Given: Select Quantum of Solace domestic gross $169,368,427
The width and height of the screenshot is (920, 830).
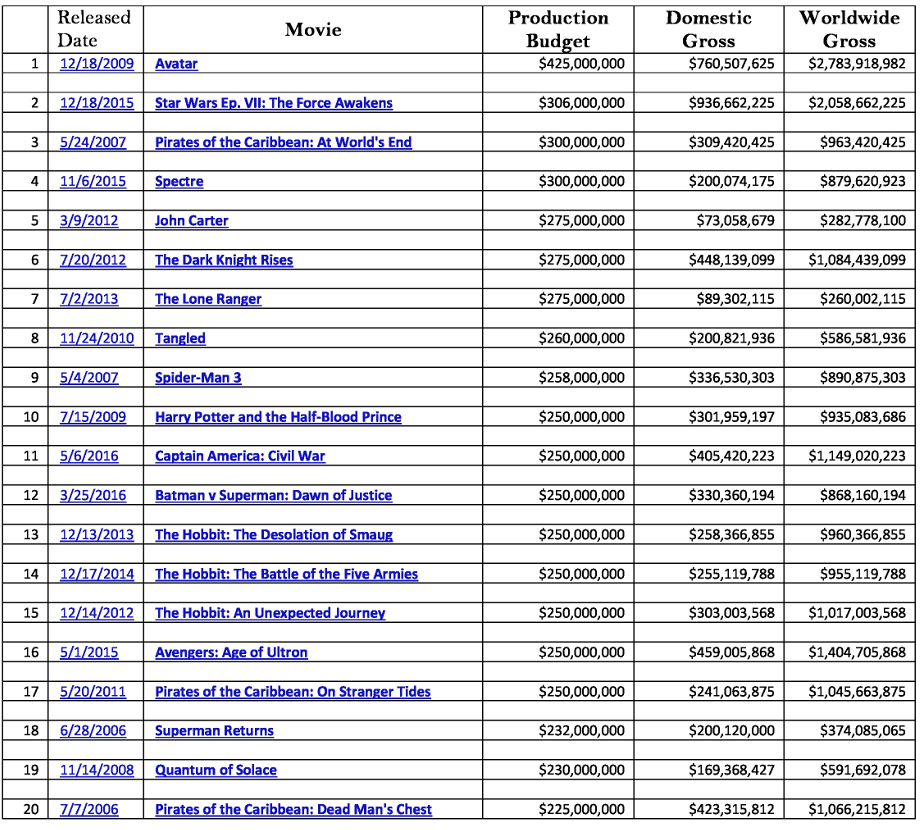Looking at the screenshot, I should [x=731, y=770].
